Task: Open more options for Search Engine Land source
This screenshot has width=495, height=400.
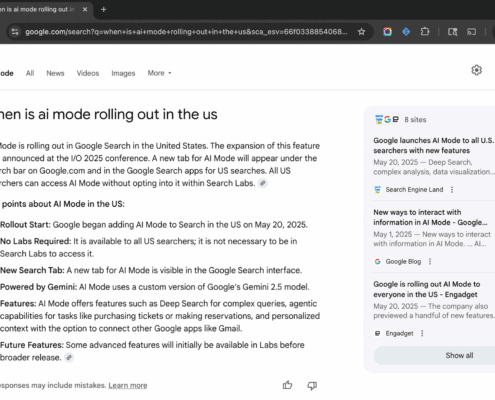Action: (452, 190)
